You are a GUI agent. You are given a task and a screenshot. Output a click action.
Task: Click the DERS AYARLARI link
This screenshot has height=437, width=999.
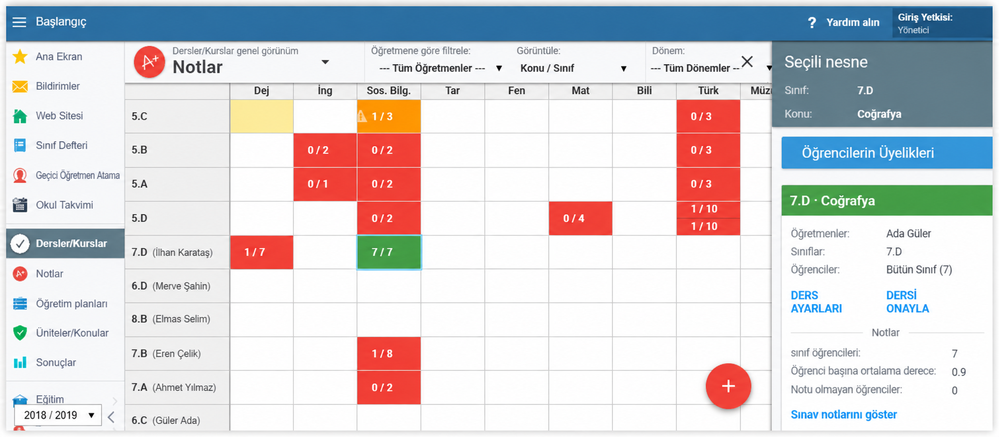(x=816, y=302)
